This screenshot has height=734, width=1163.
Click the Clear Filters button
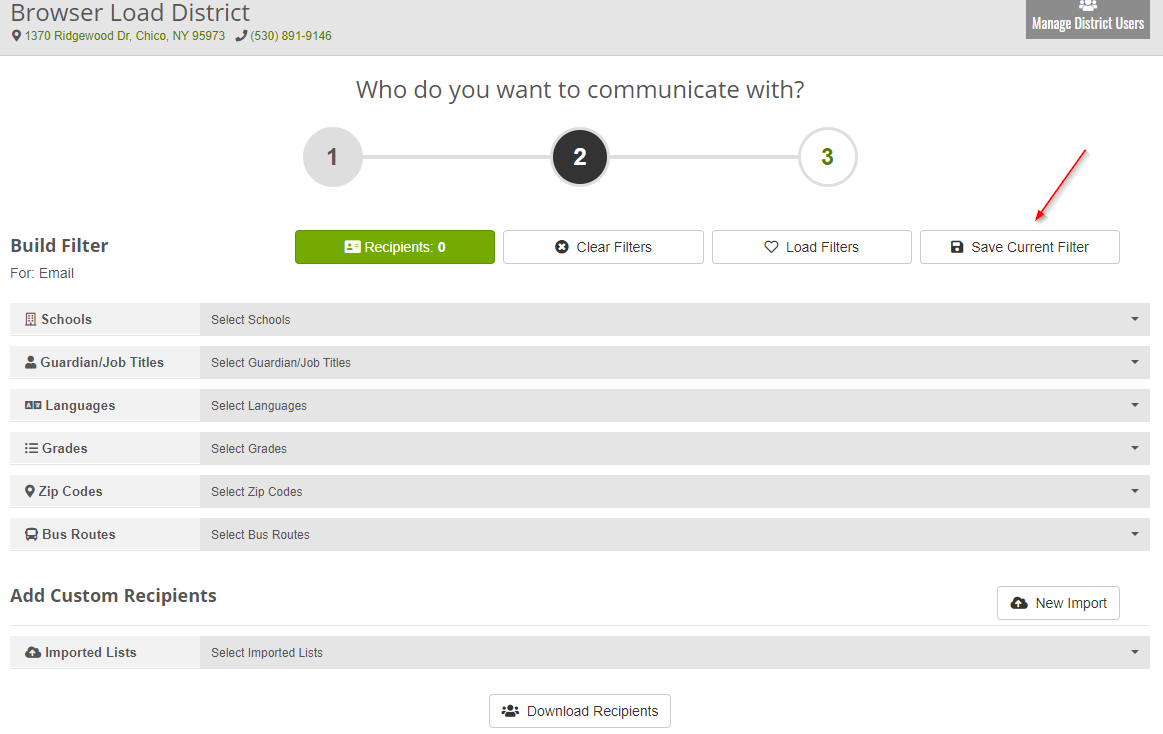tap(603, 247)
